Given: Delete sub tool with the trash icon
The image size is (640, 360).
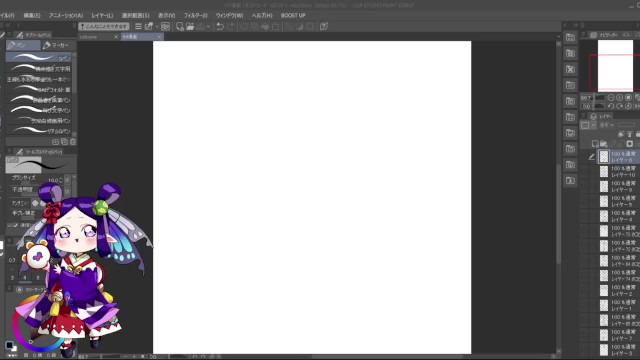Looking at the screenshot, I should click(x=73, y=142).
